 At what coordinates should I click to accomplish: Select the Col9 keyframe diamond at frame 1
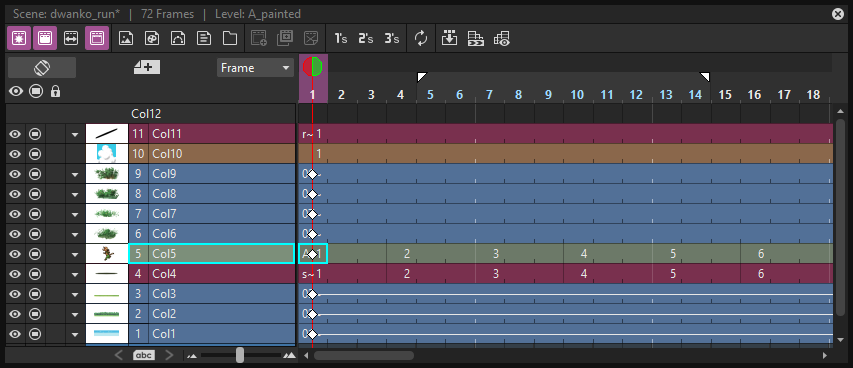point(312,175)
